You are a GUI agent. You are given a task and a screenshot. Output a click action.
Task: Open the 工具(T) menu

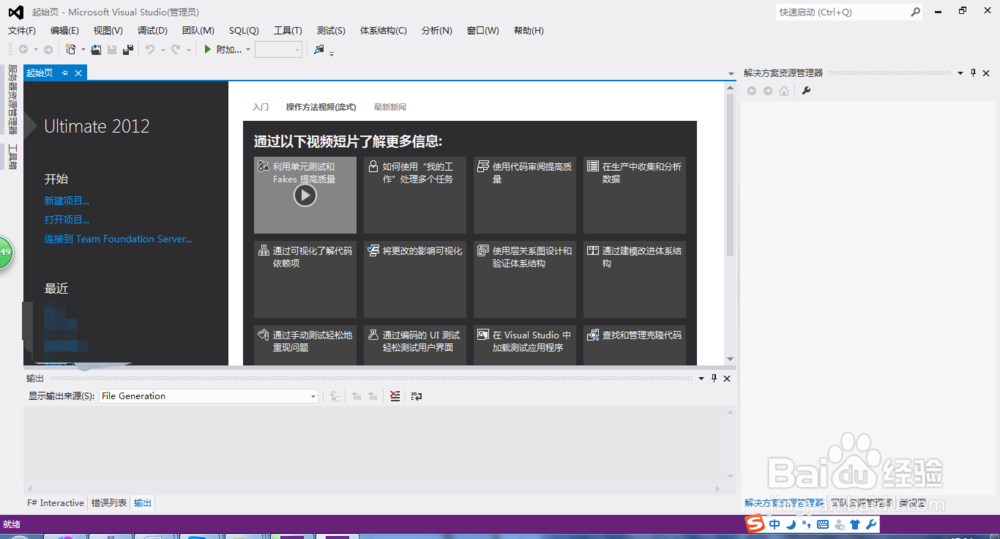[x=288, y=31]
